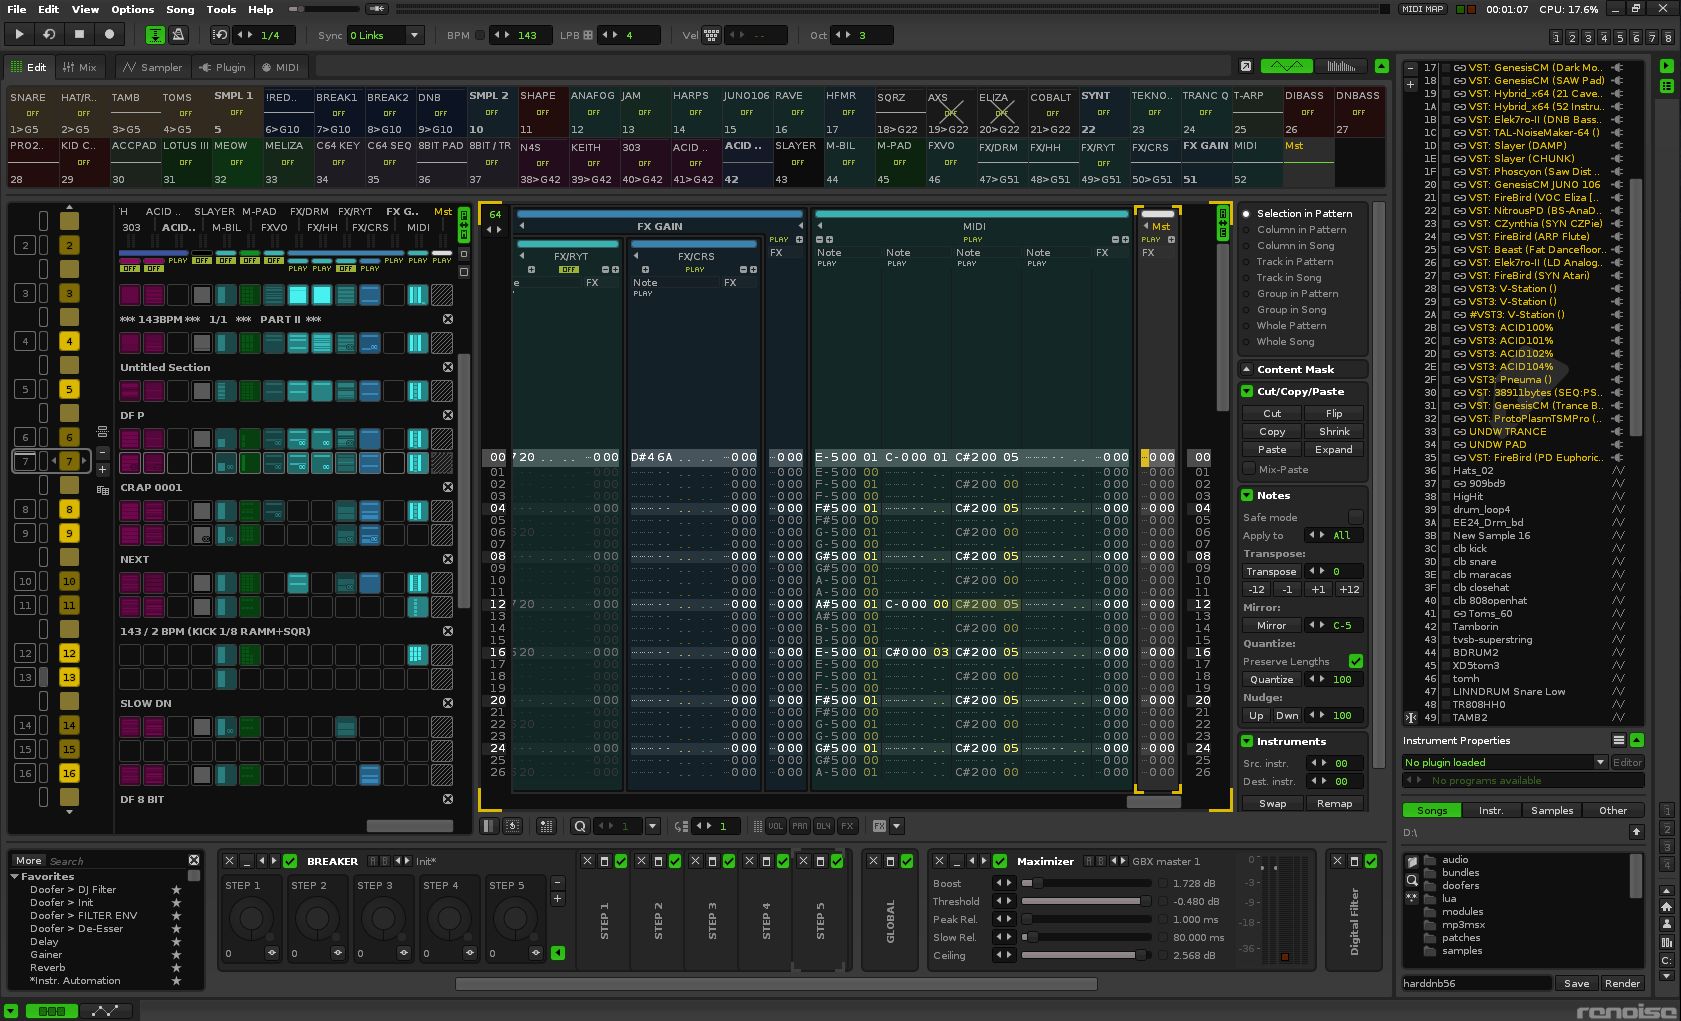The width and height of the screenshot is (1681, 1021).
Task: Disable the Maximizer device checkbox
Action: (x=1000, y=861)
